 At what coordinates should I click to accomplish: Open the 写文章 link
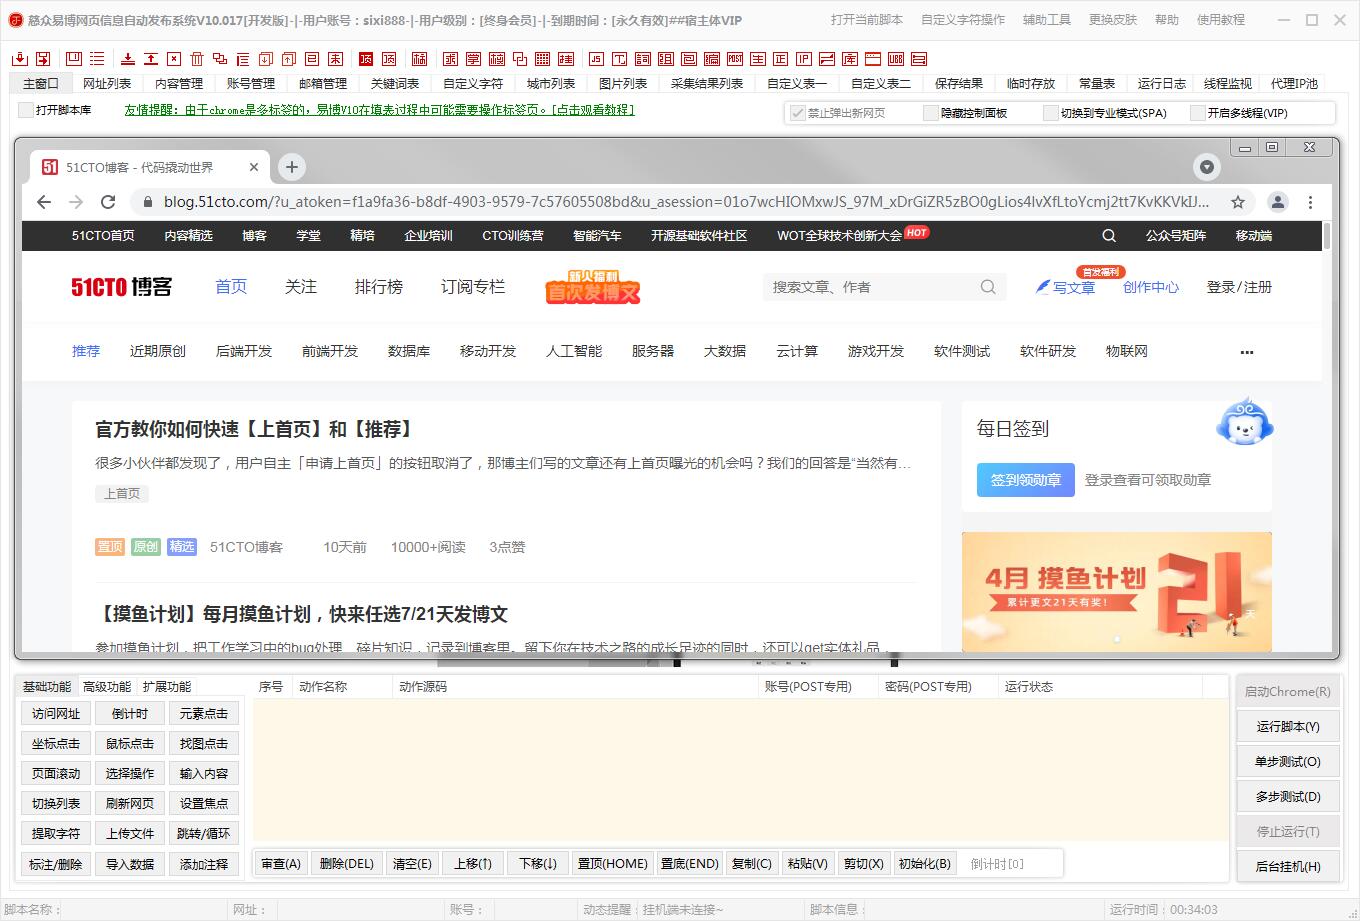tap(1066, 287)
